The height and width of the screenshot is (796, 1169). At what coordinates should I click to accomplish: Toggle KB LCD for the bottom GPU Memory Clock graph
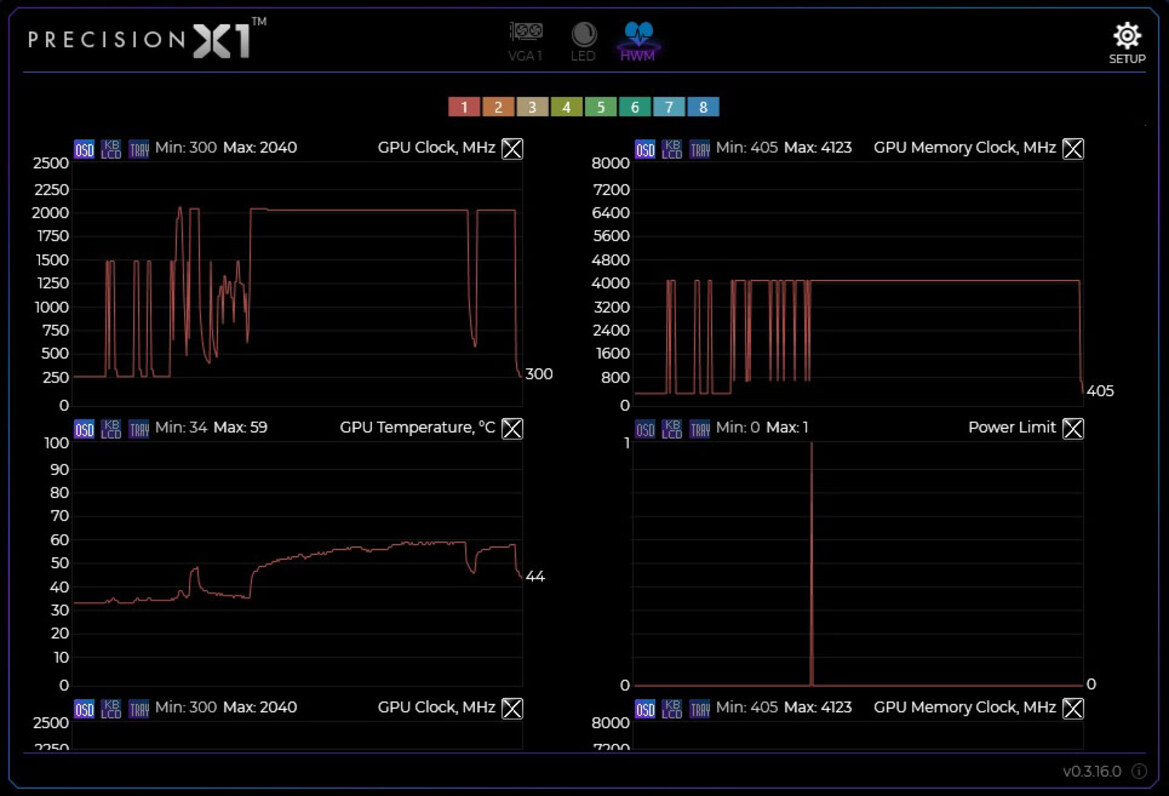coord(672,708)
